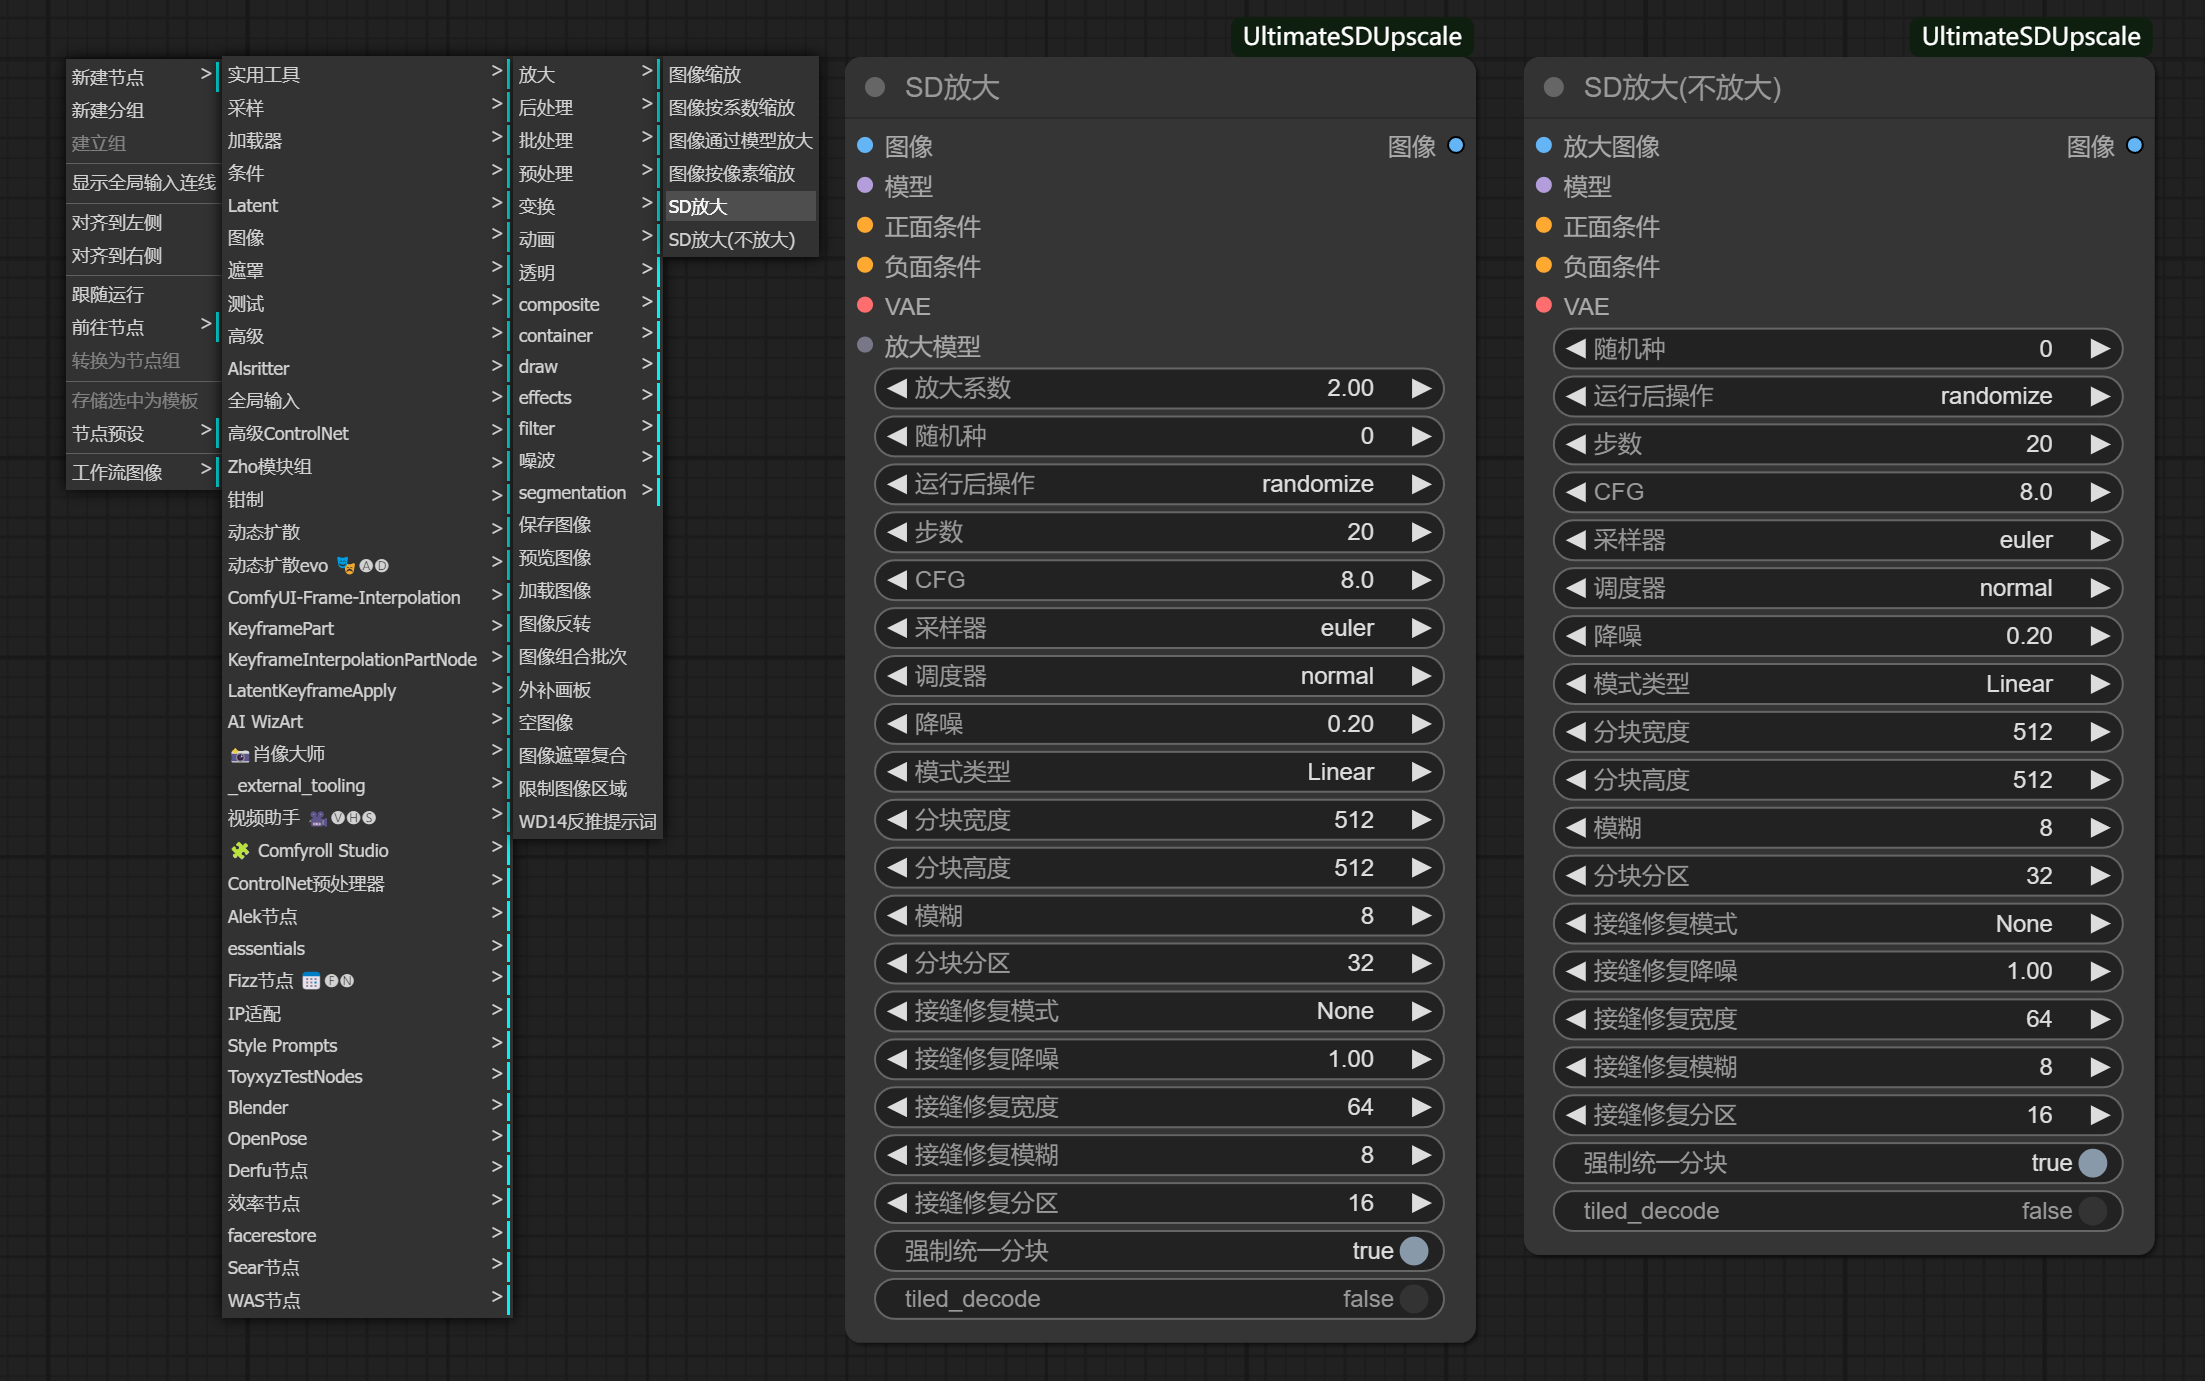
Task: Open the 节点预设 submenu
Action: coord(142,433)
